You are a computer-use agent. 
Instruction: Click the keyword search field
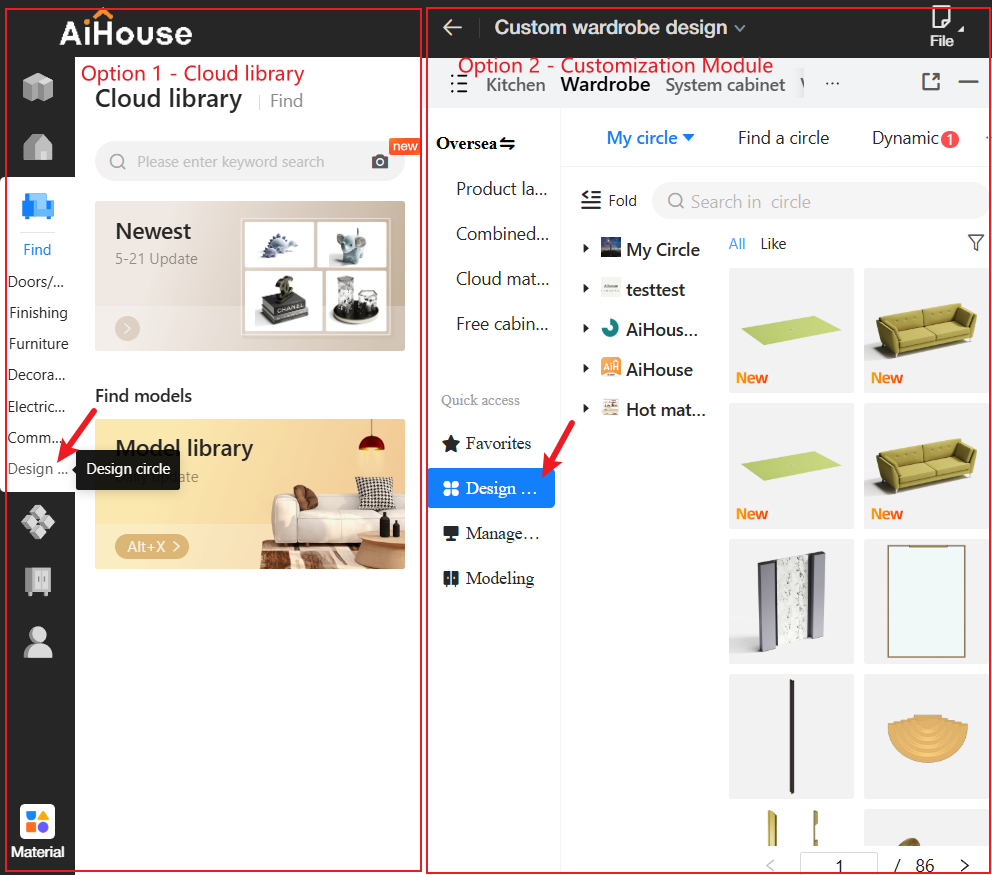[250, 161]
